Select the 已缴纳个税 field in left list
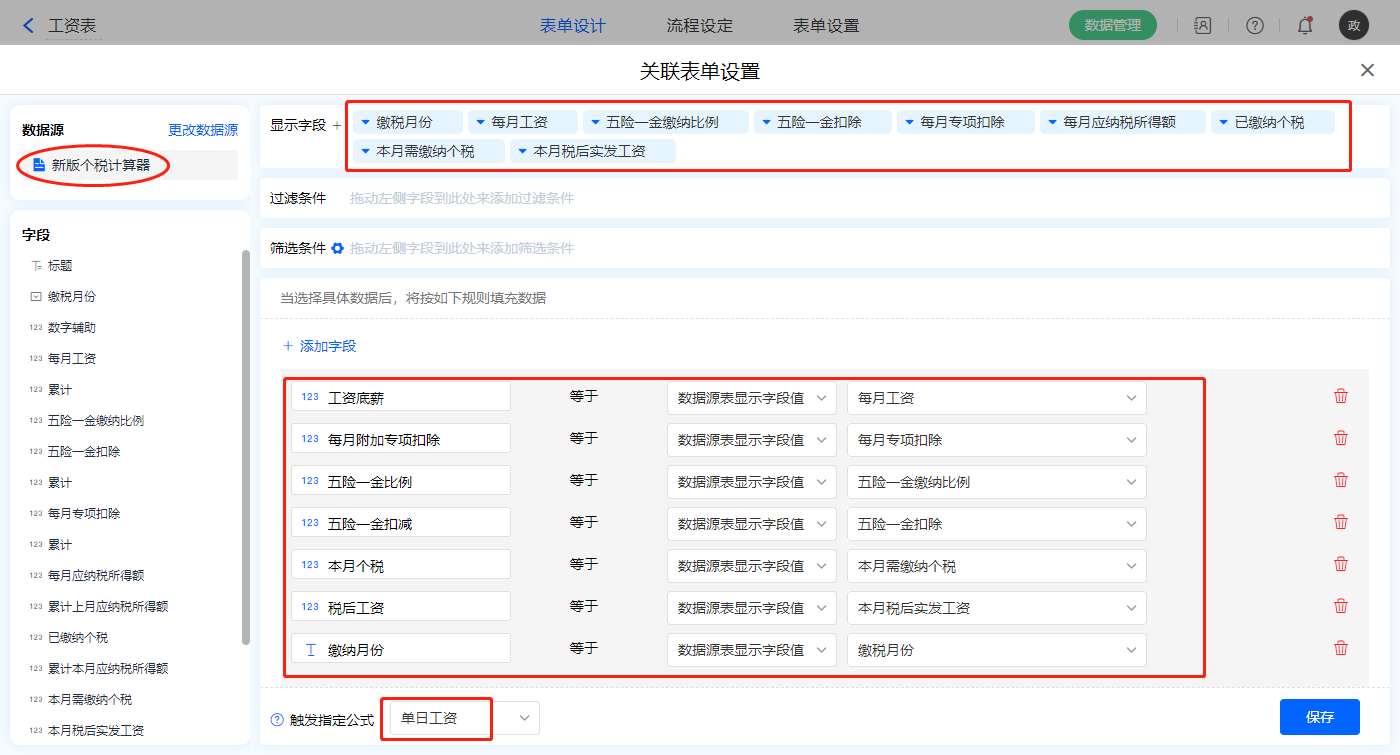Screen dimensions: 1400x755 (78, 638)
